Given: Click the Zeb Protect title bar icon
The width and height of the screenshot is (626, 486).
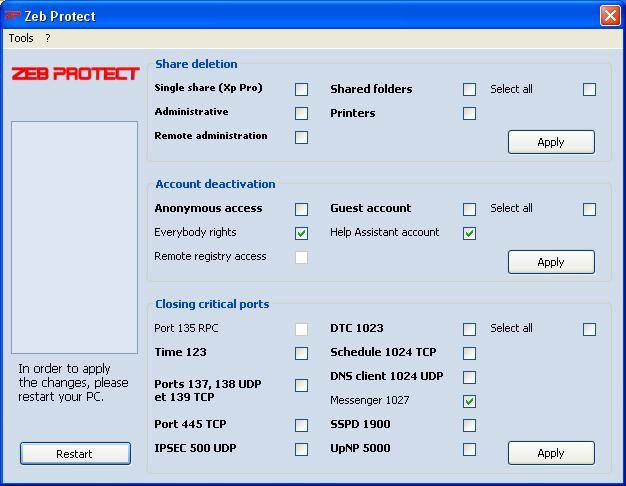Looking at the screenshot, I should [x=12, y=16].
